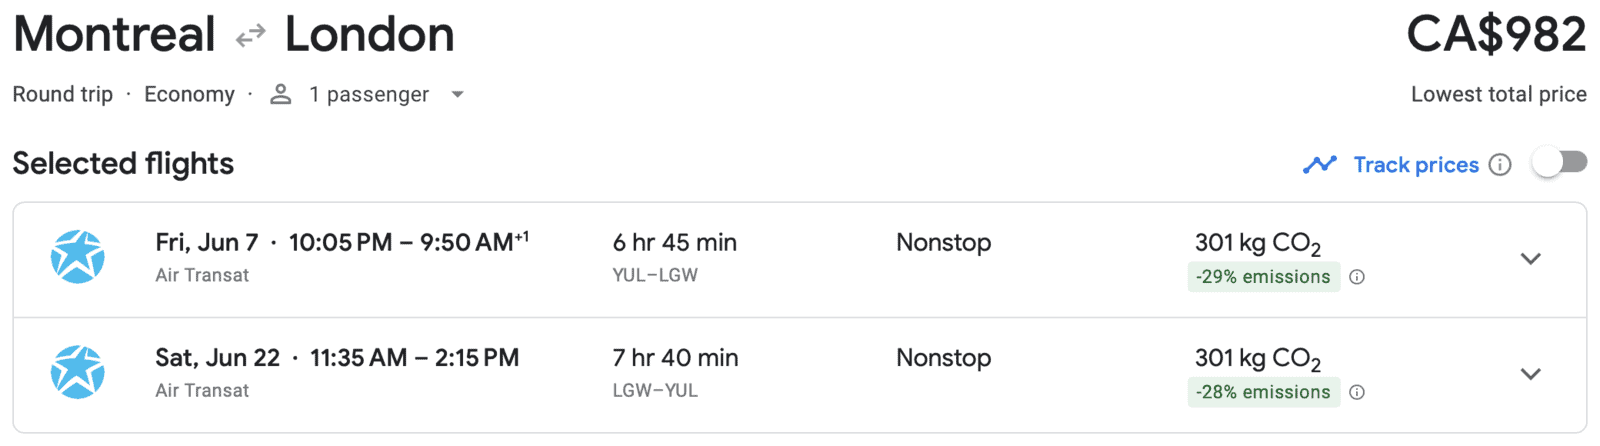Click the -29% emissions badge
The height and width of the screenshot is (446, 1600).
(x=1263, y=277)
